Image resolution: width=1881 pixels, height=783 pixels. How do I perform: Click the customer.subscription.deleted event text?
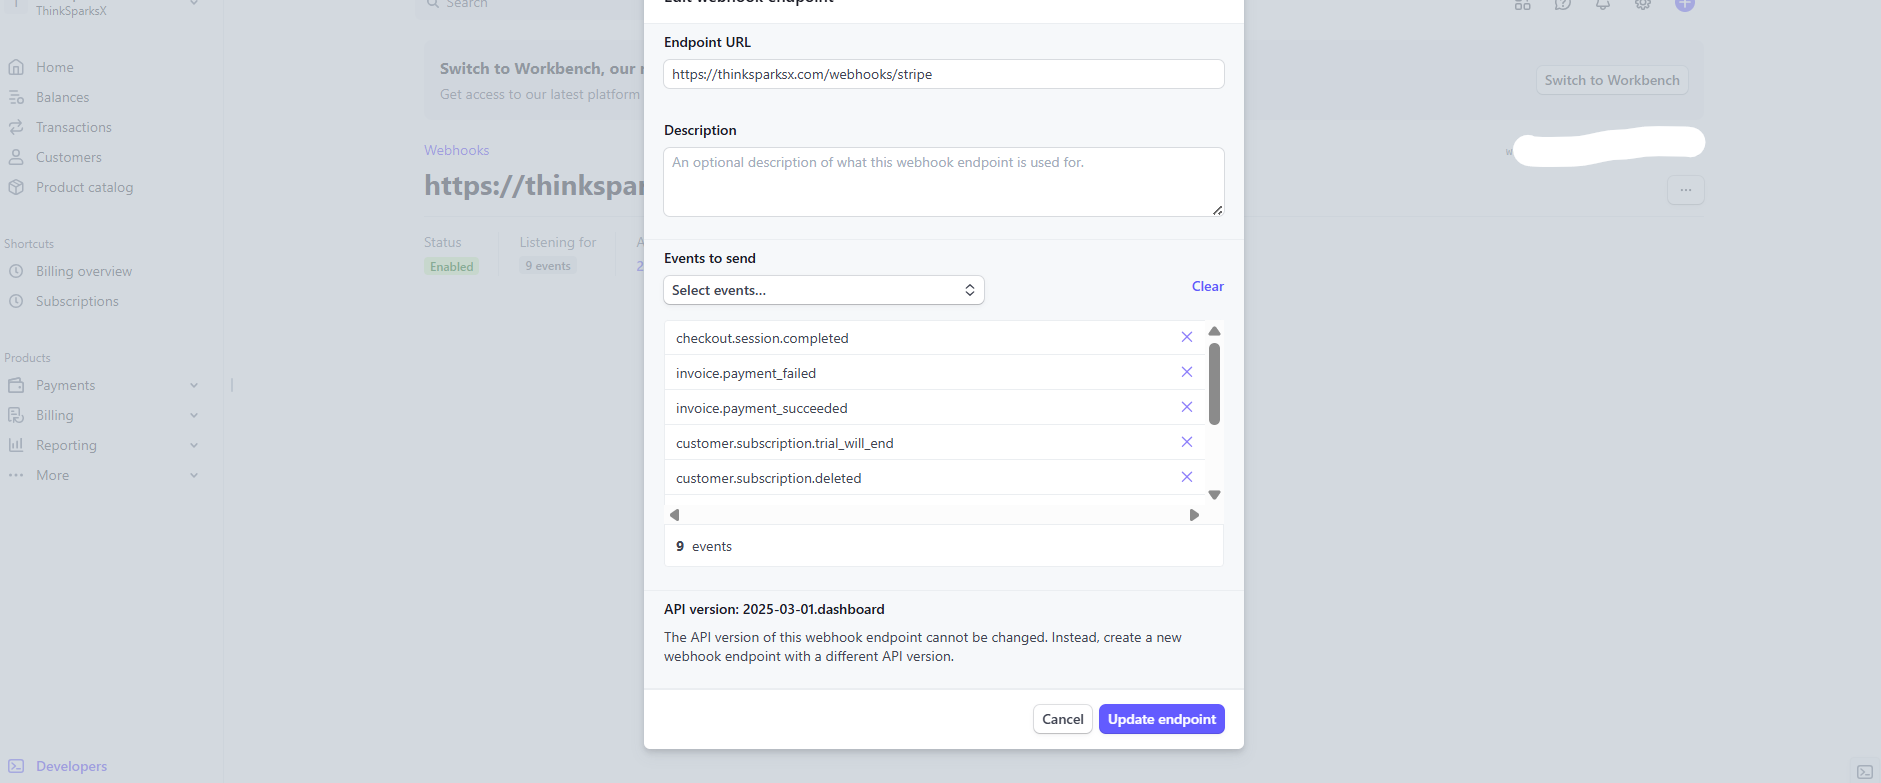pos(769,478)
